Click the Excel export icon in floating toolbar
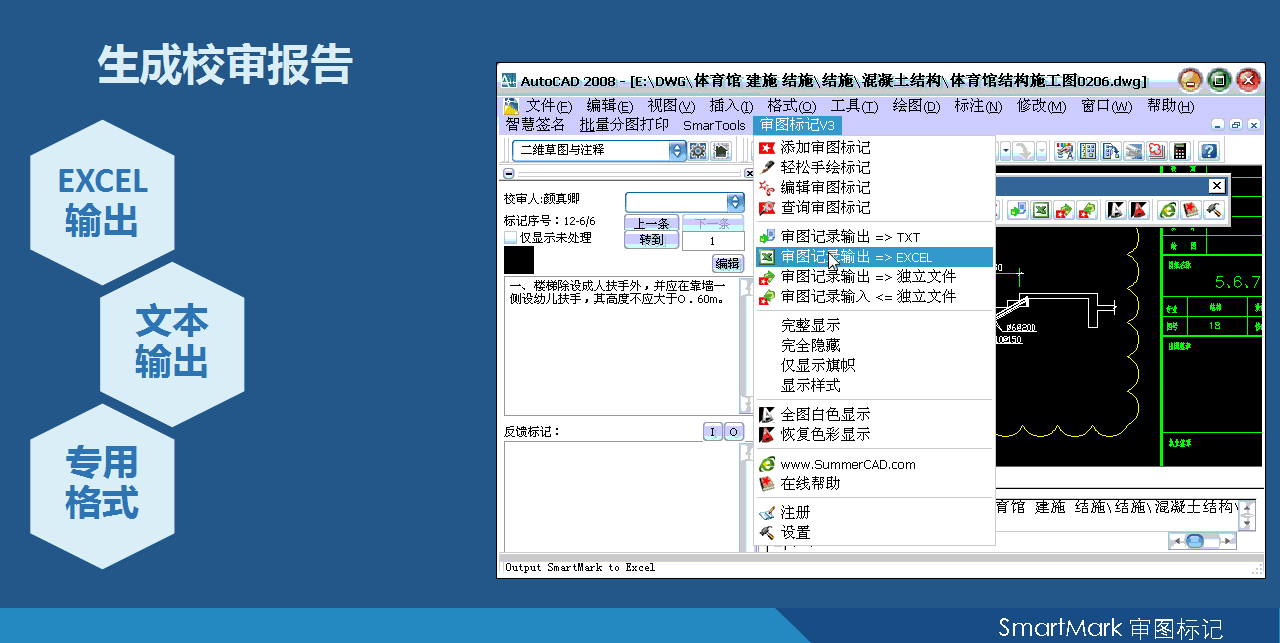 [x=1041, y=210]
